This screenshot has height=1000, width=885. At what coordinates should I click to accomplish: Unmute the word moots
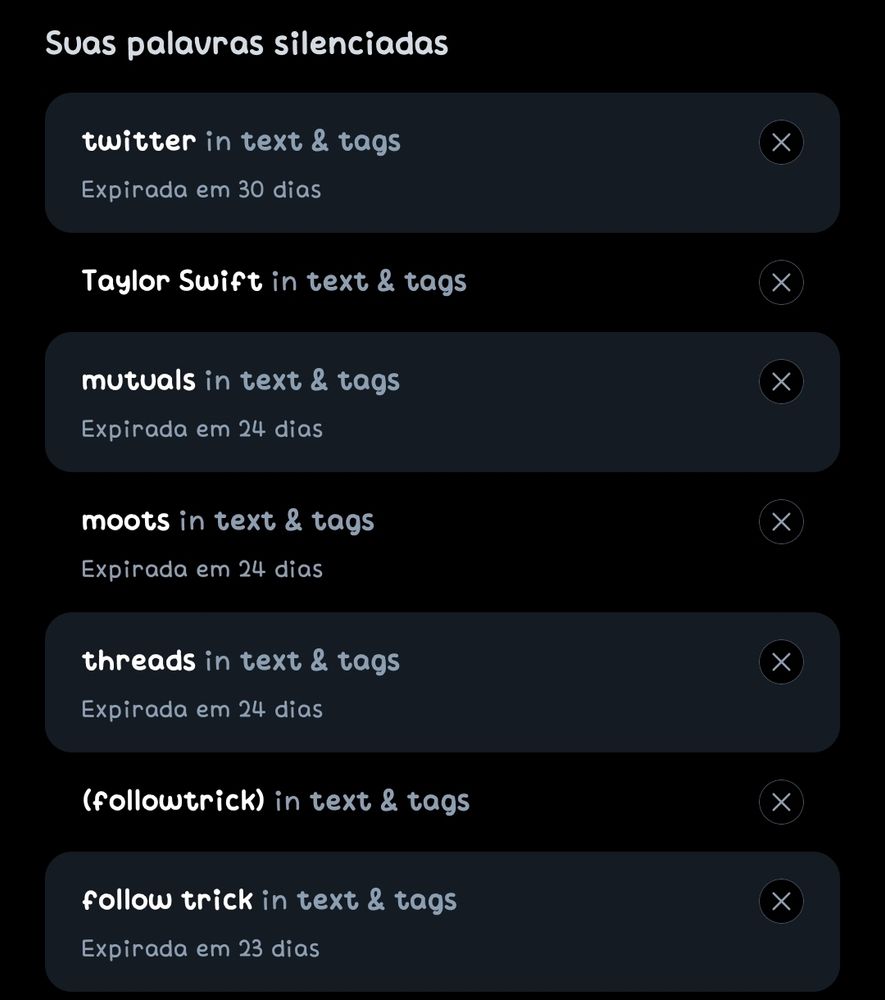coord(781,522)
